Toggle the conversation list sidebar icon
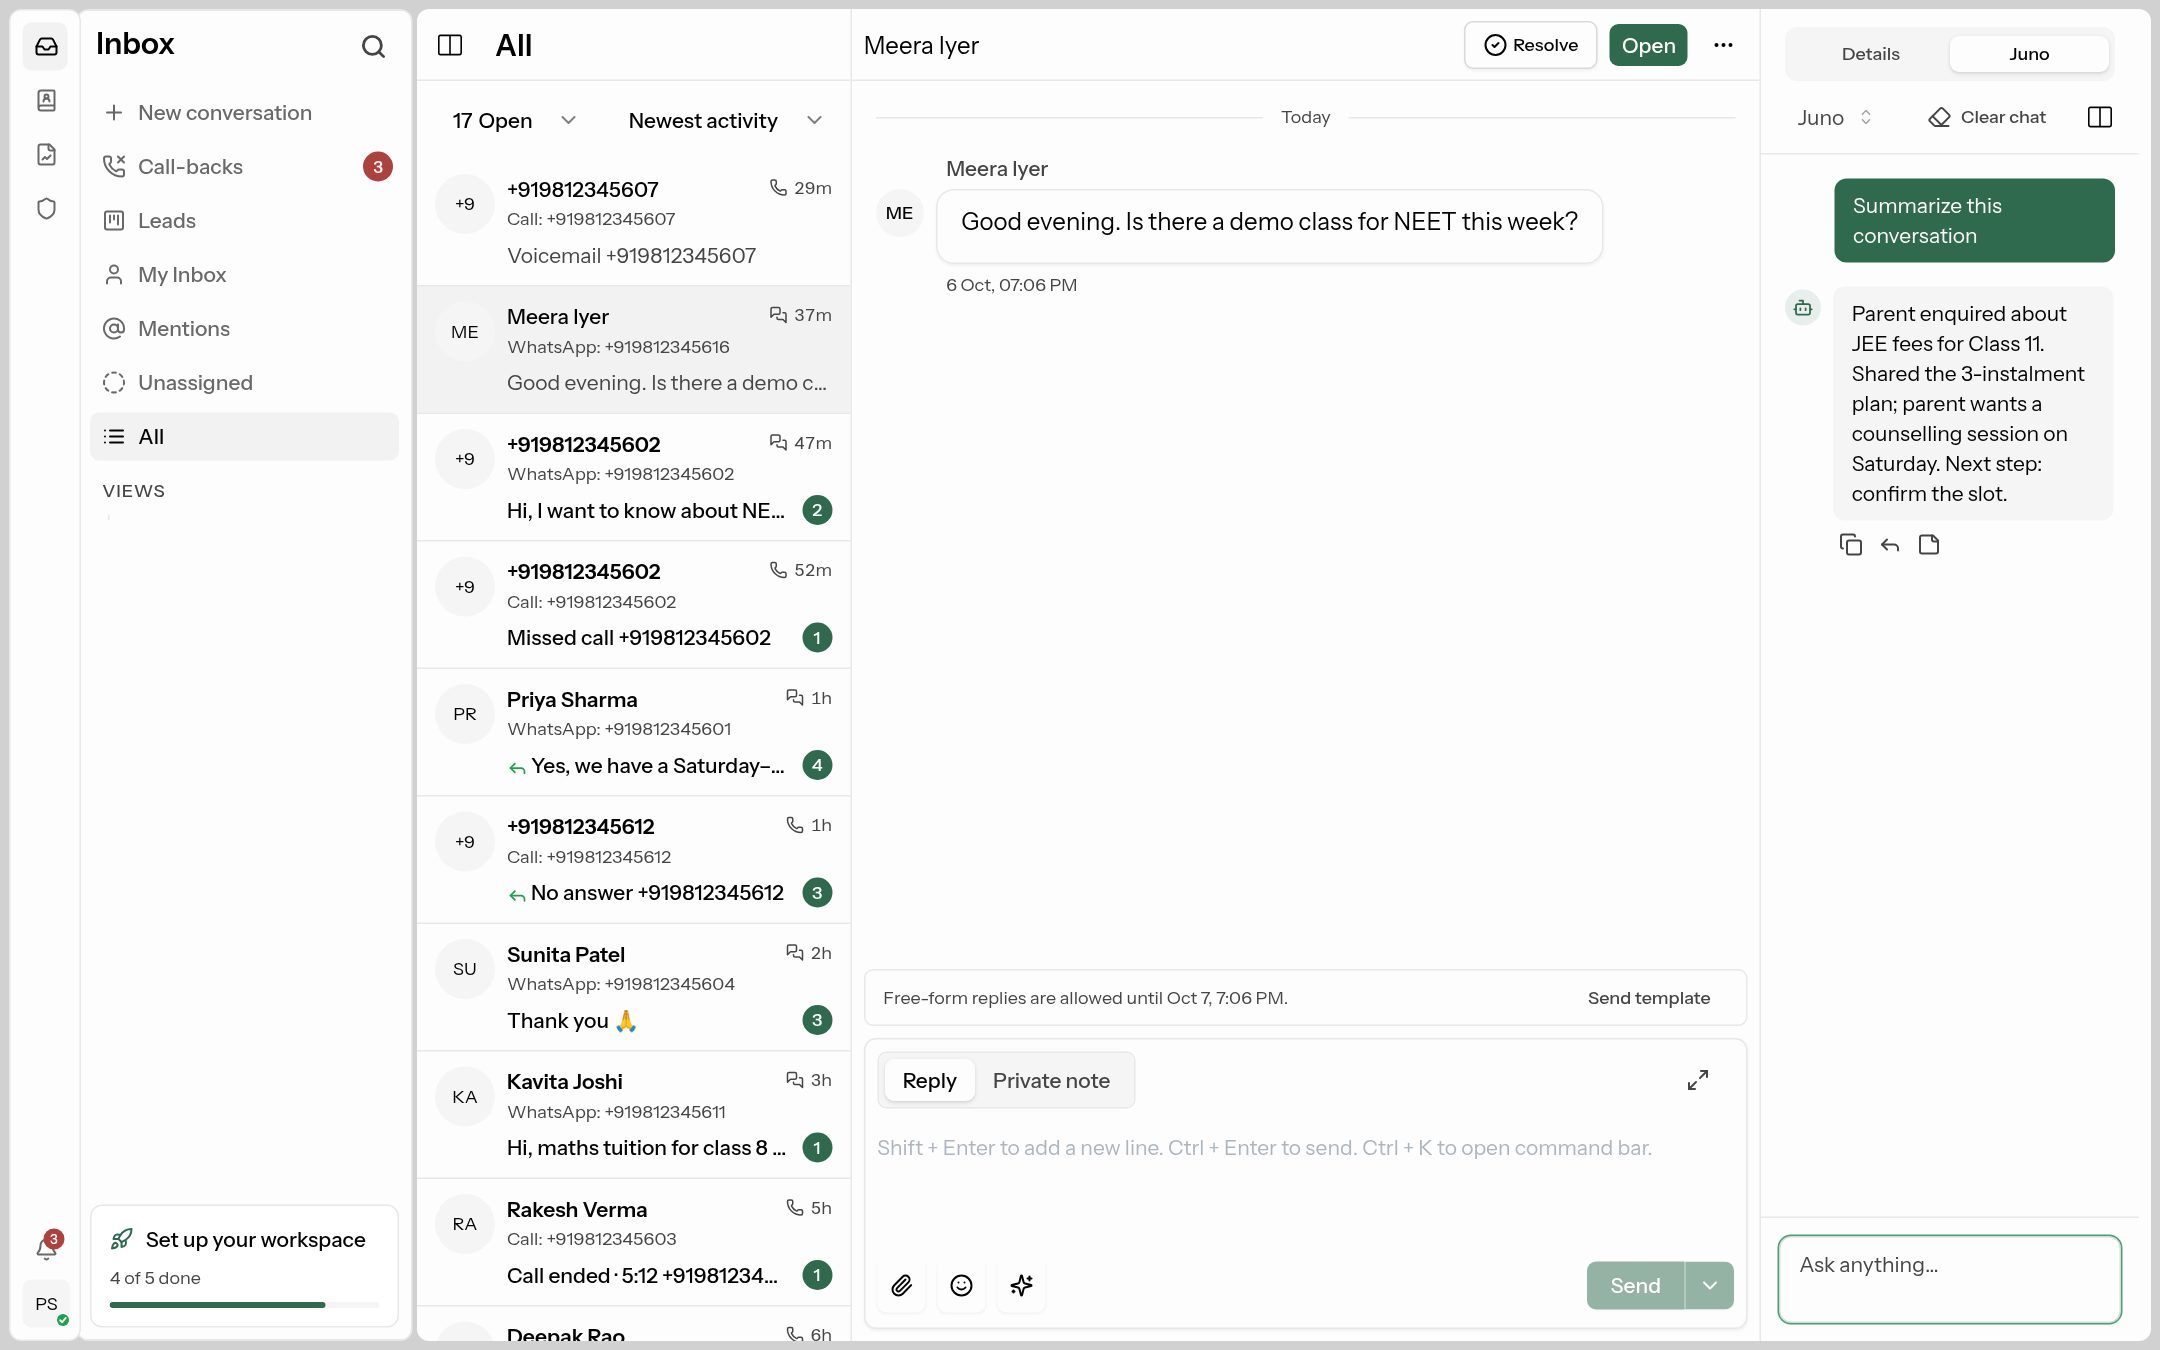The height and width of the screenshot is (1350, 2160). tap(450, 45)
